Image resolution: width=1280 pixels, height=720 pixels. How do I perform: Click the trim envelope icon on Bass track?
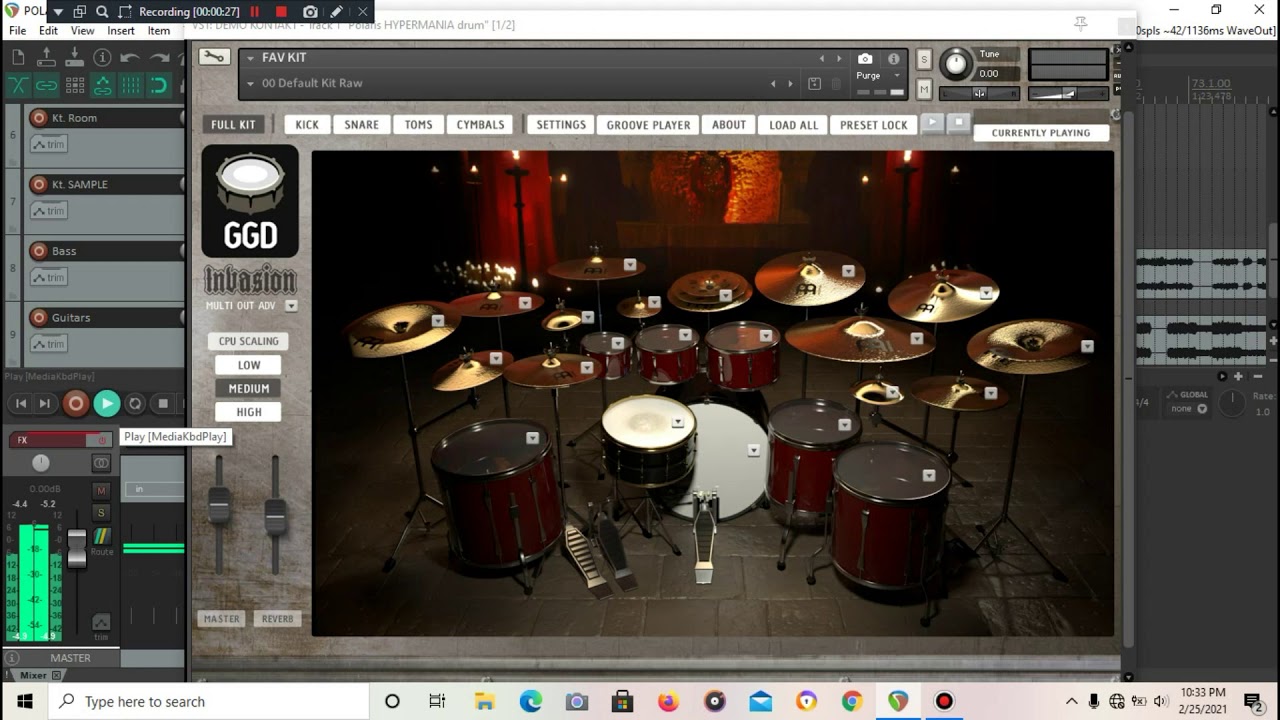tap(48, 277)
